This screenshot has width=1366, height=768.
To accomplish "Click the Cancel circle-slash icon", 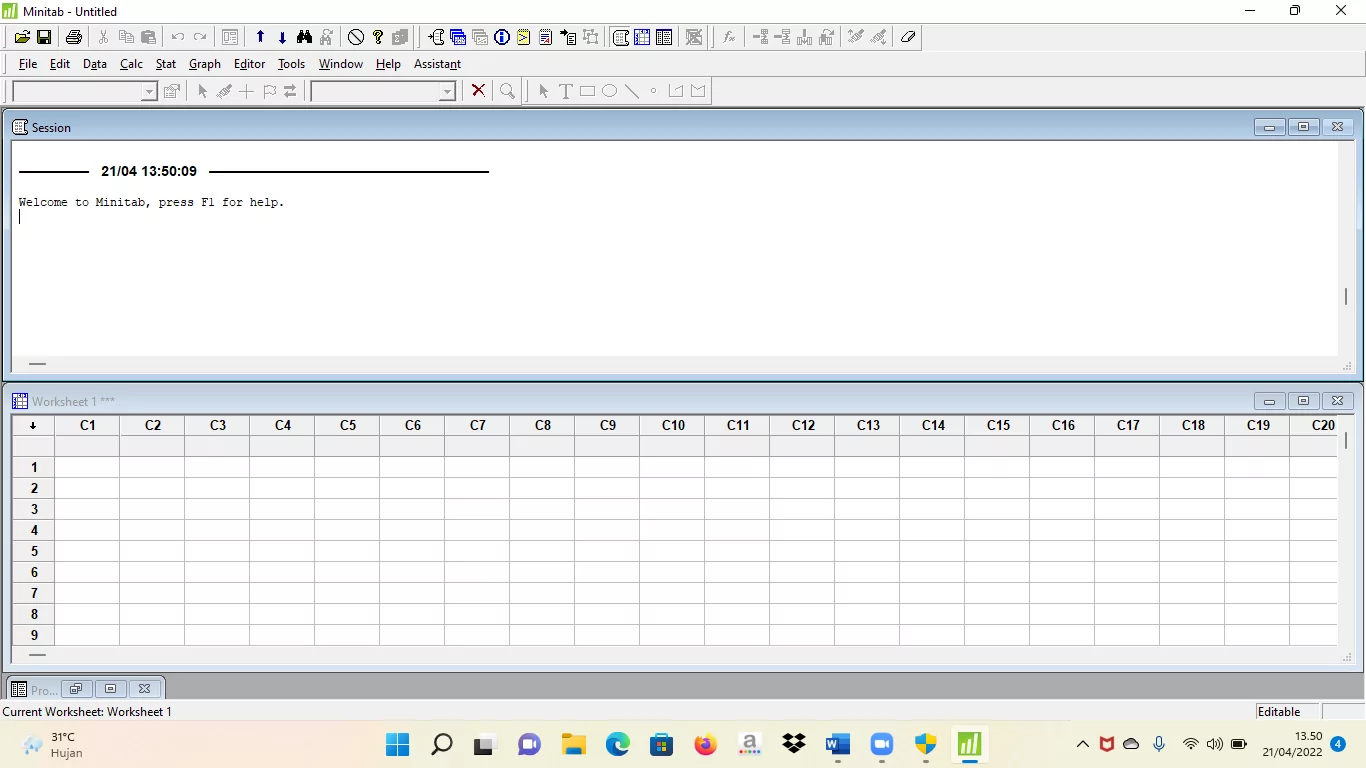I will click(356, 37).
